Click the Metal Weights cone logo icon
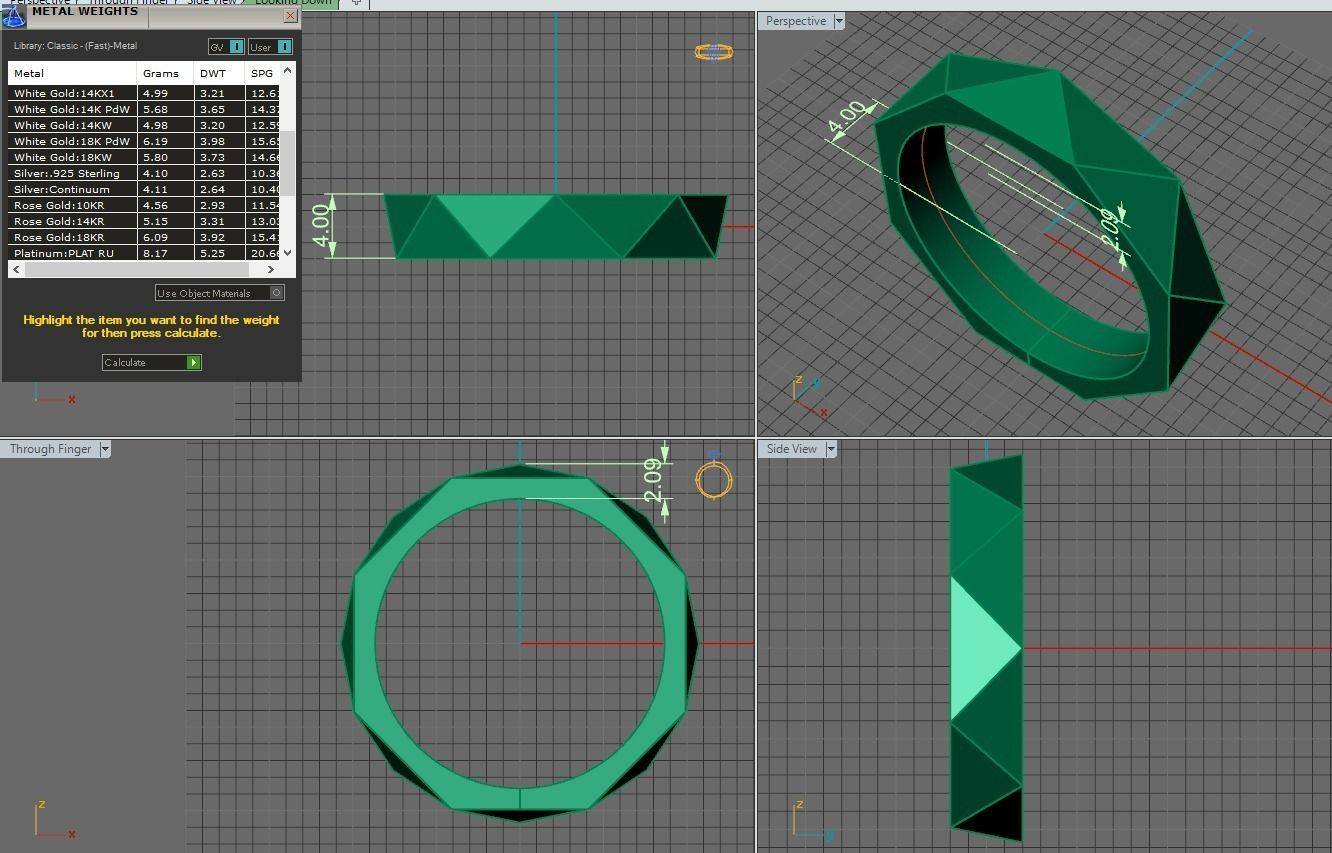The image size is (1332, 853). tap(14, 16)
